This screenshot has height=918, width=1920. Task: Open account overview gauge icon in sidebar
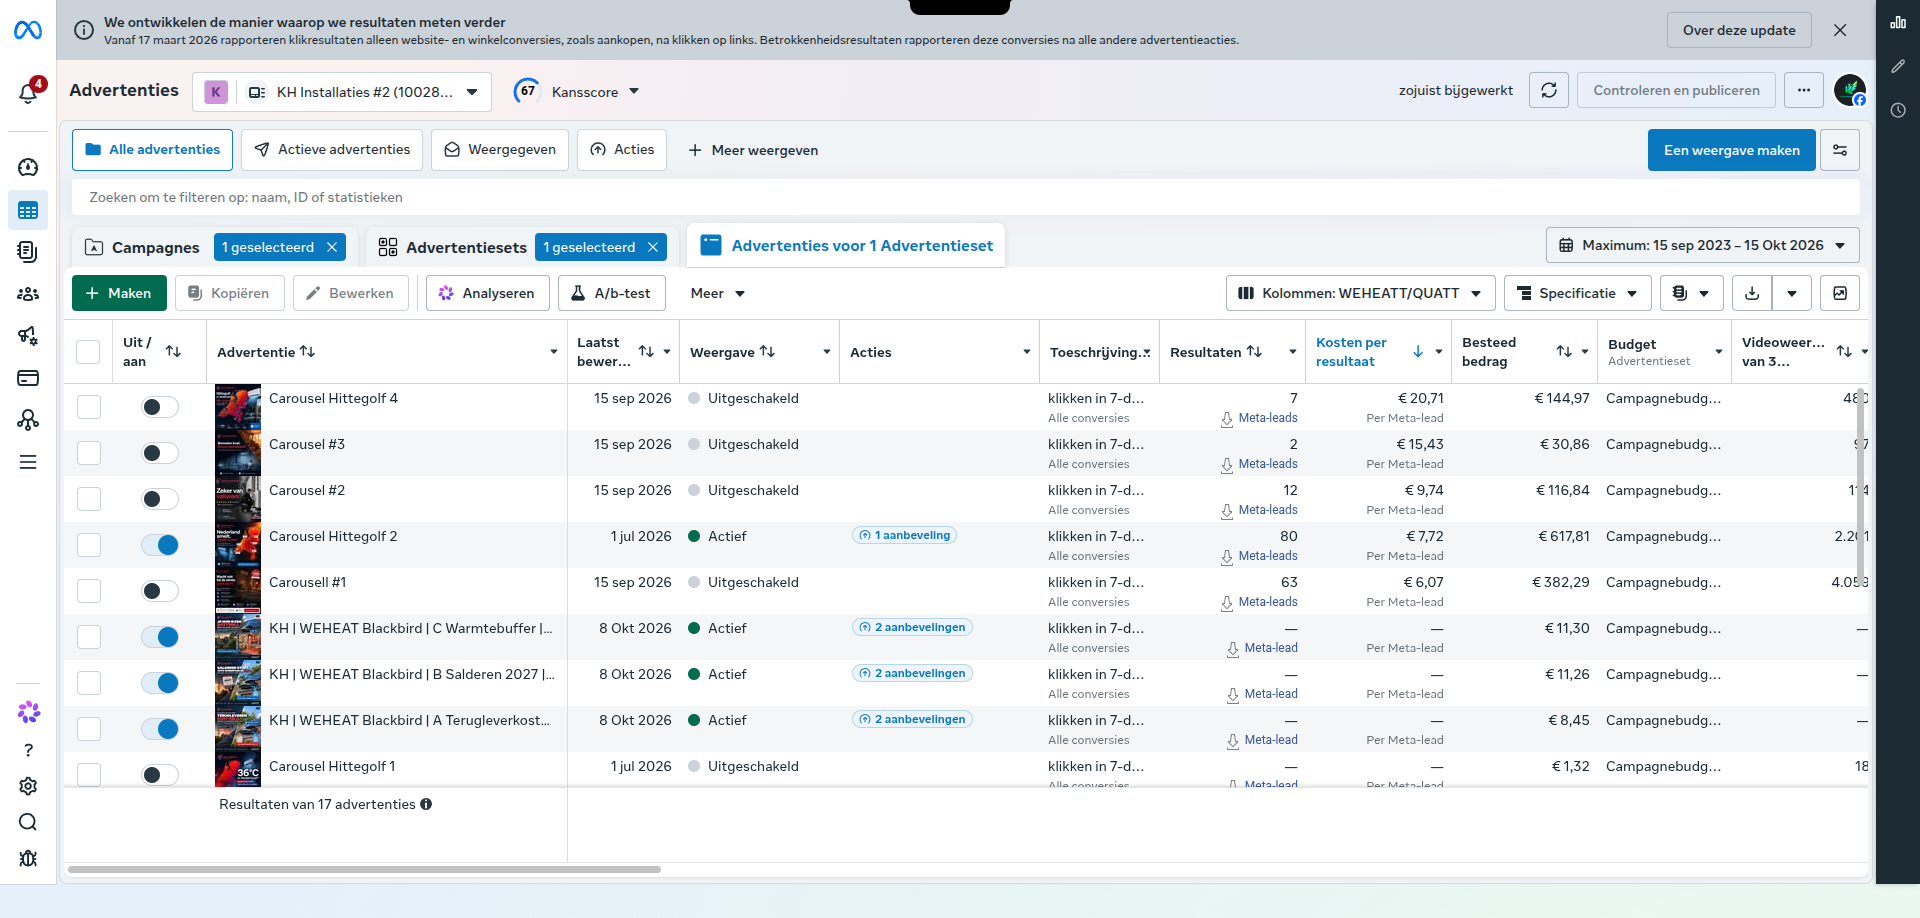(28, 167)
